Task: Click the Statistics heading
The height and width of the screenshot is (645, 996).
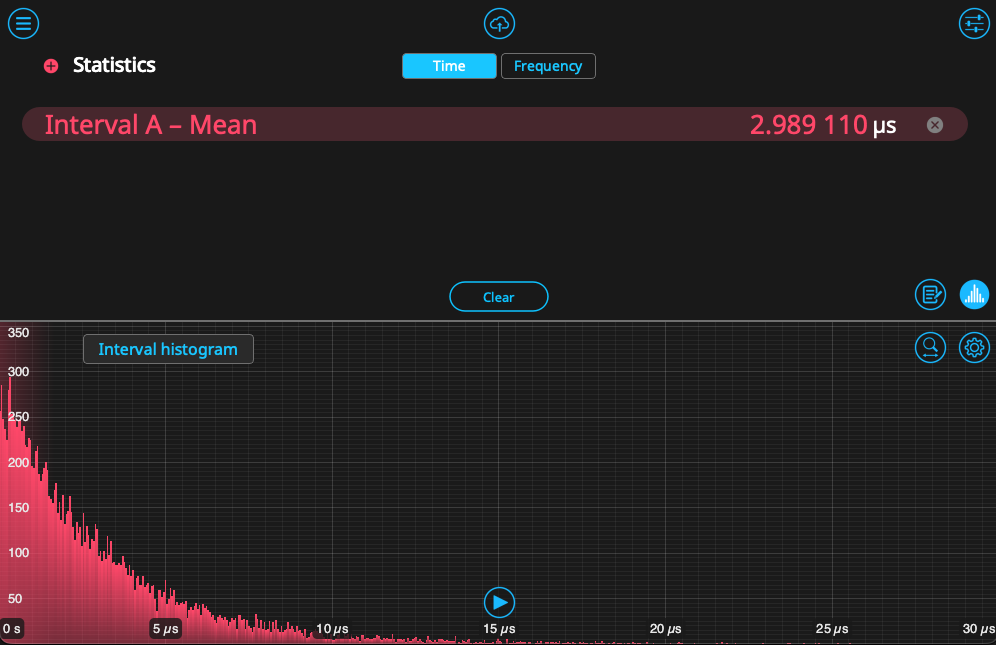Action: coord(114,66)
